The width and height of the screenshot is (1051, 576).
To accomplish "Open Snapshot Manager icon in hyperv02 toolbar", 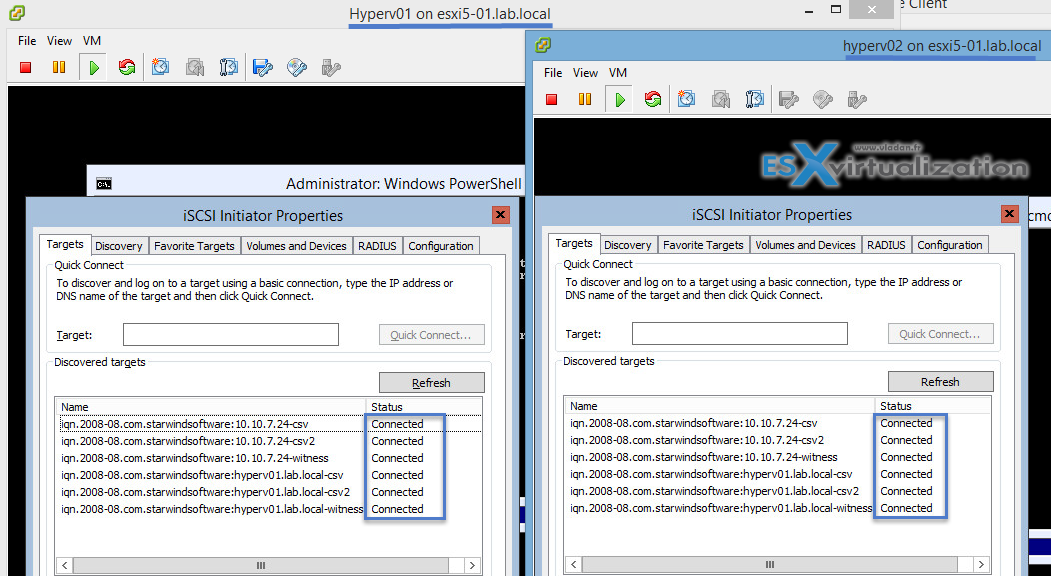I will (x=755, y=99).
